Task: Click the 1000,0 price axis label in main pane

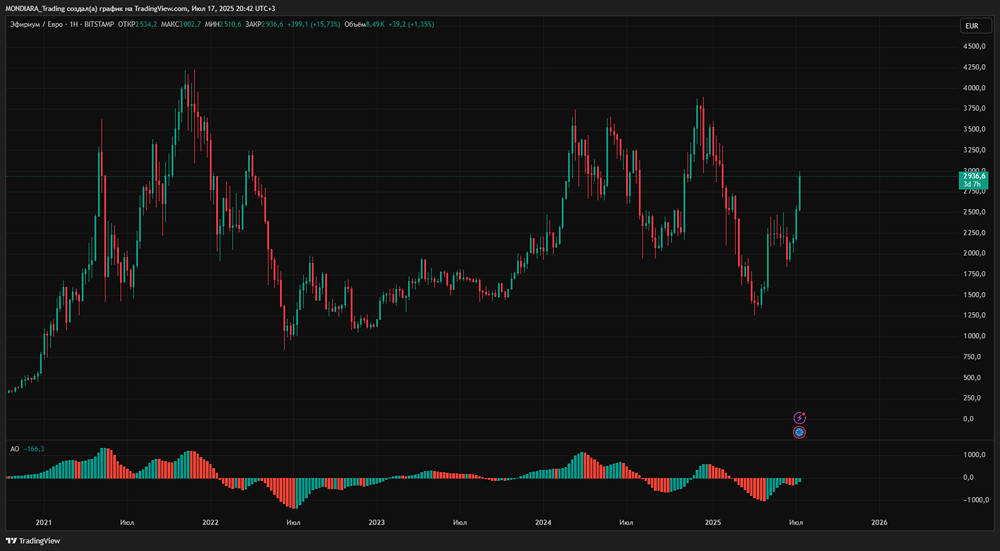Action: (x=974, y=336)
